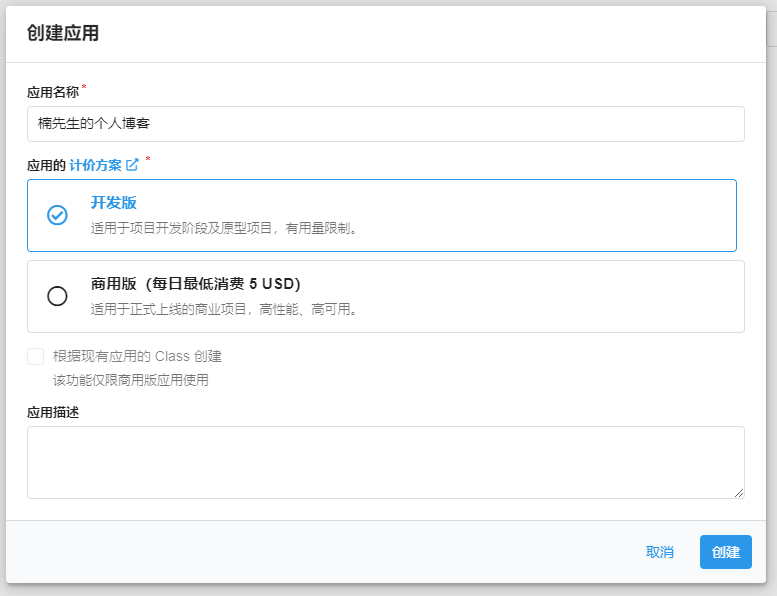
Task: Click the 应用的 label before the pricing link
Action: [46, 165]
